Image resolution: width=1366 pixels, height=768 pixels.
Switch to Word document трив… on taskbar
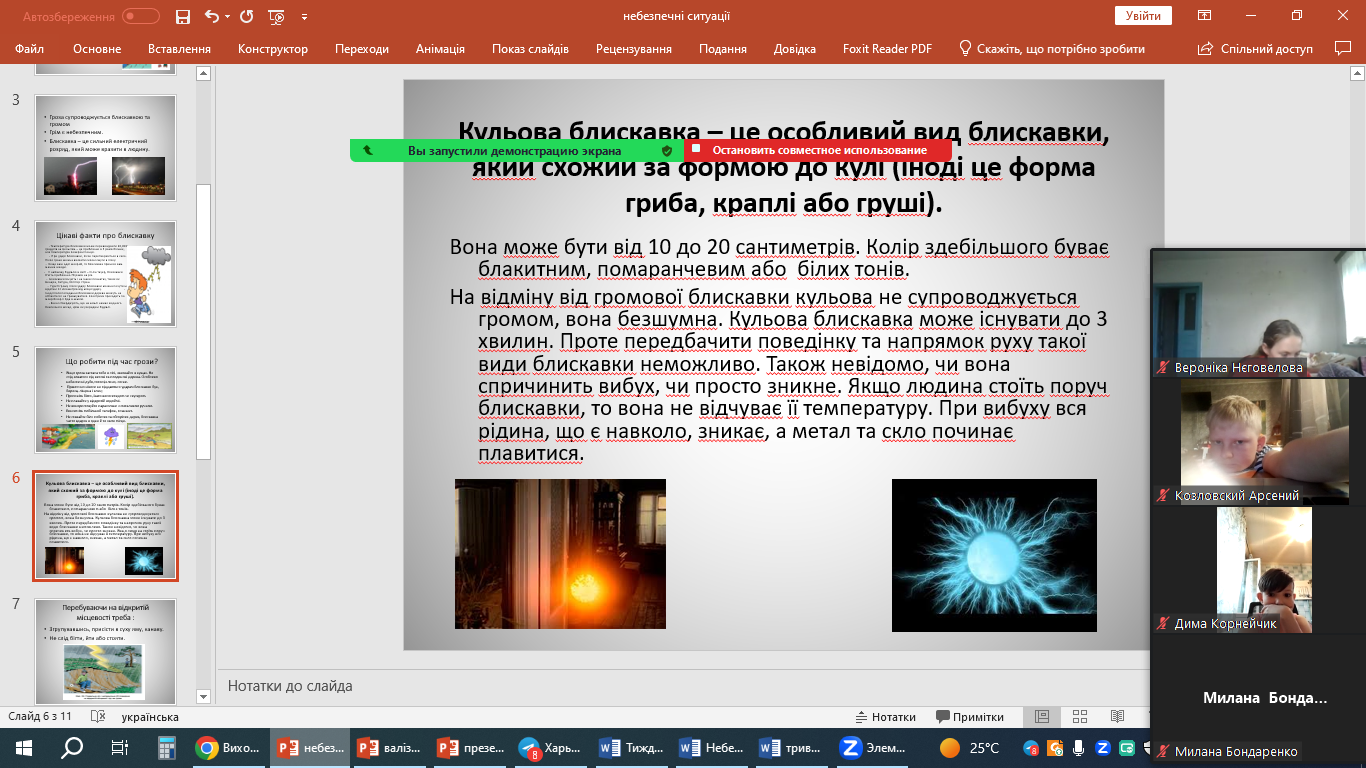792,747
